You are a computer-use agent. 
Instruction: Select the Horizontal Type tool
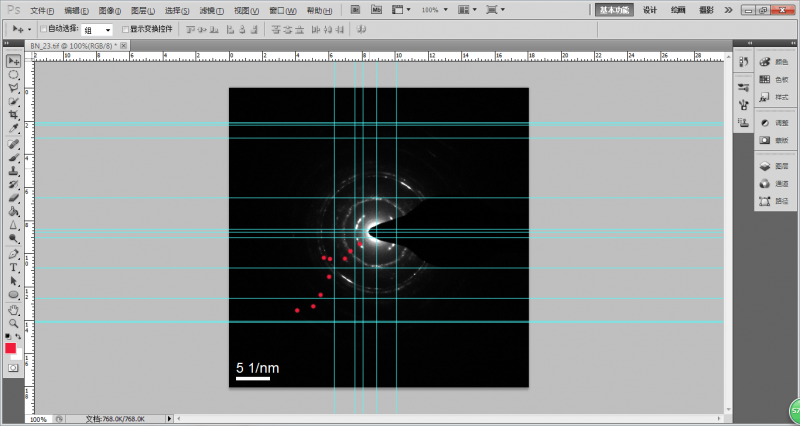[x=14, y=268]
